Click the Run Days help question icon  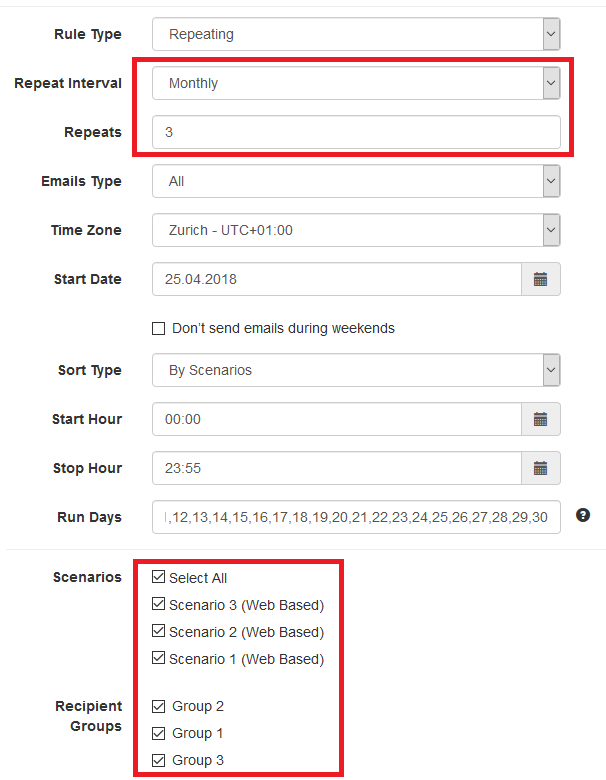pos(583,515)
